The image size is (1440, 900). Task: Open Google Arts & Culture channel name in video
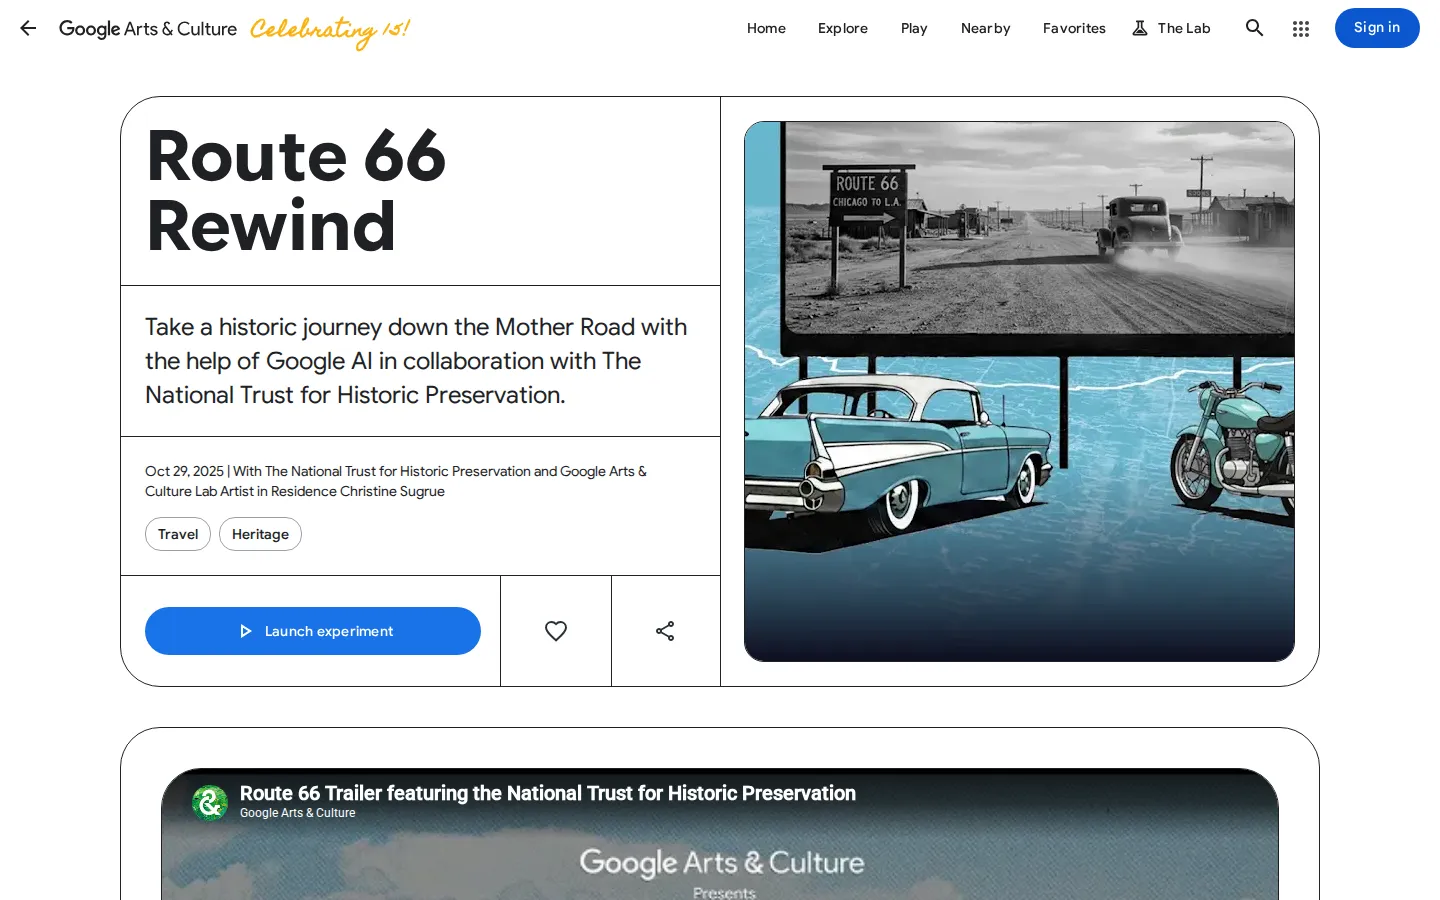(297, 813)
